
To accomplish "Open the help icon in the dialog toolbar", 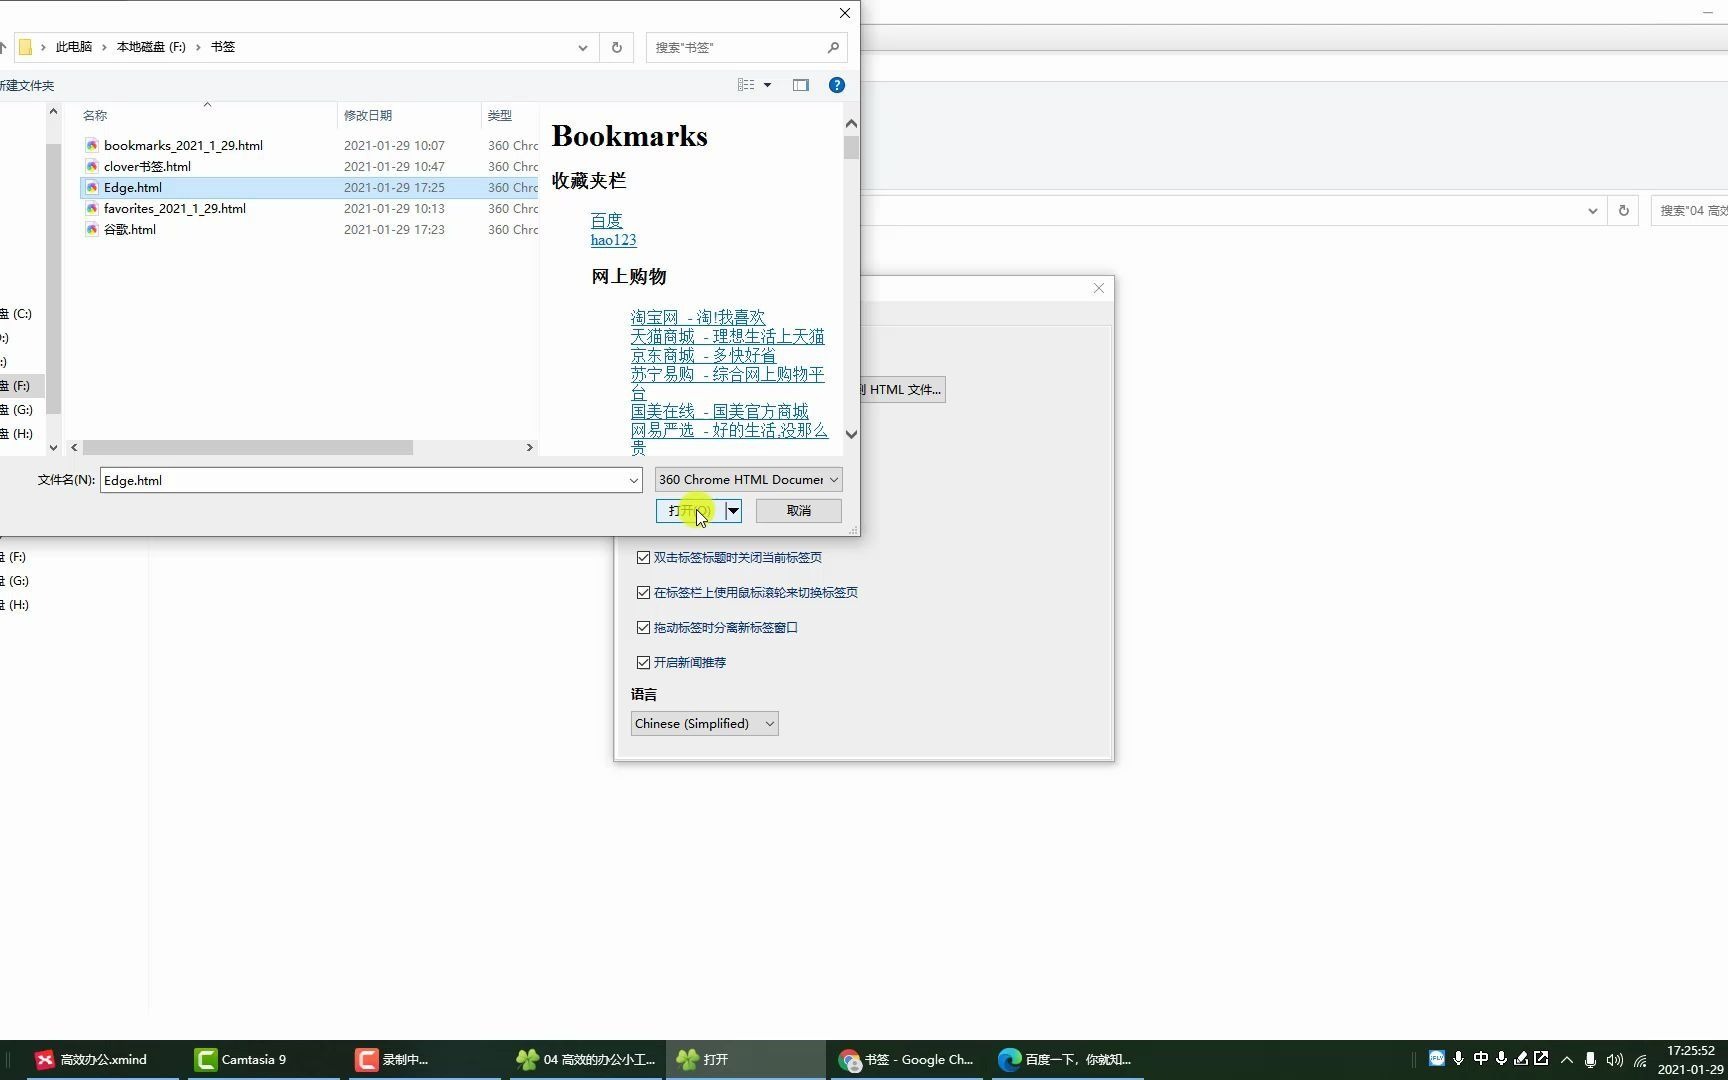I will tap(837, 85).
